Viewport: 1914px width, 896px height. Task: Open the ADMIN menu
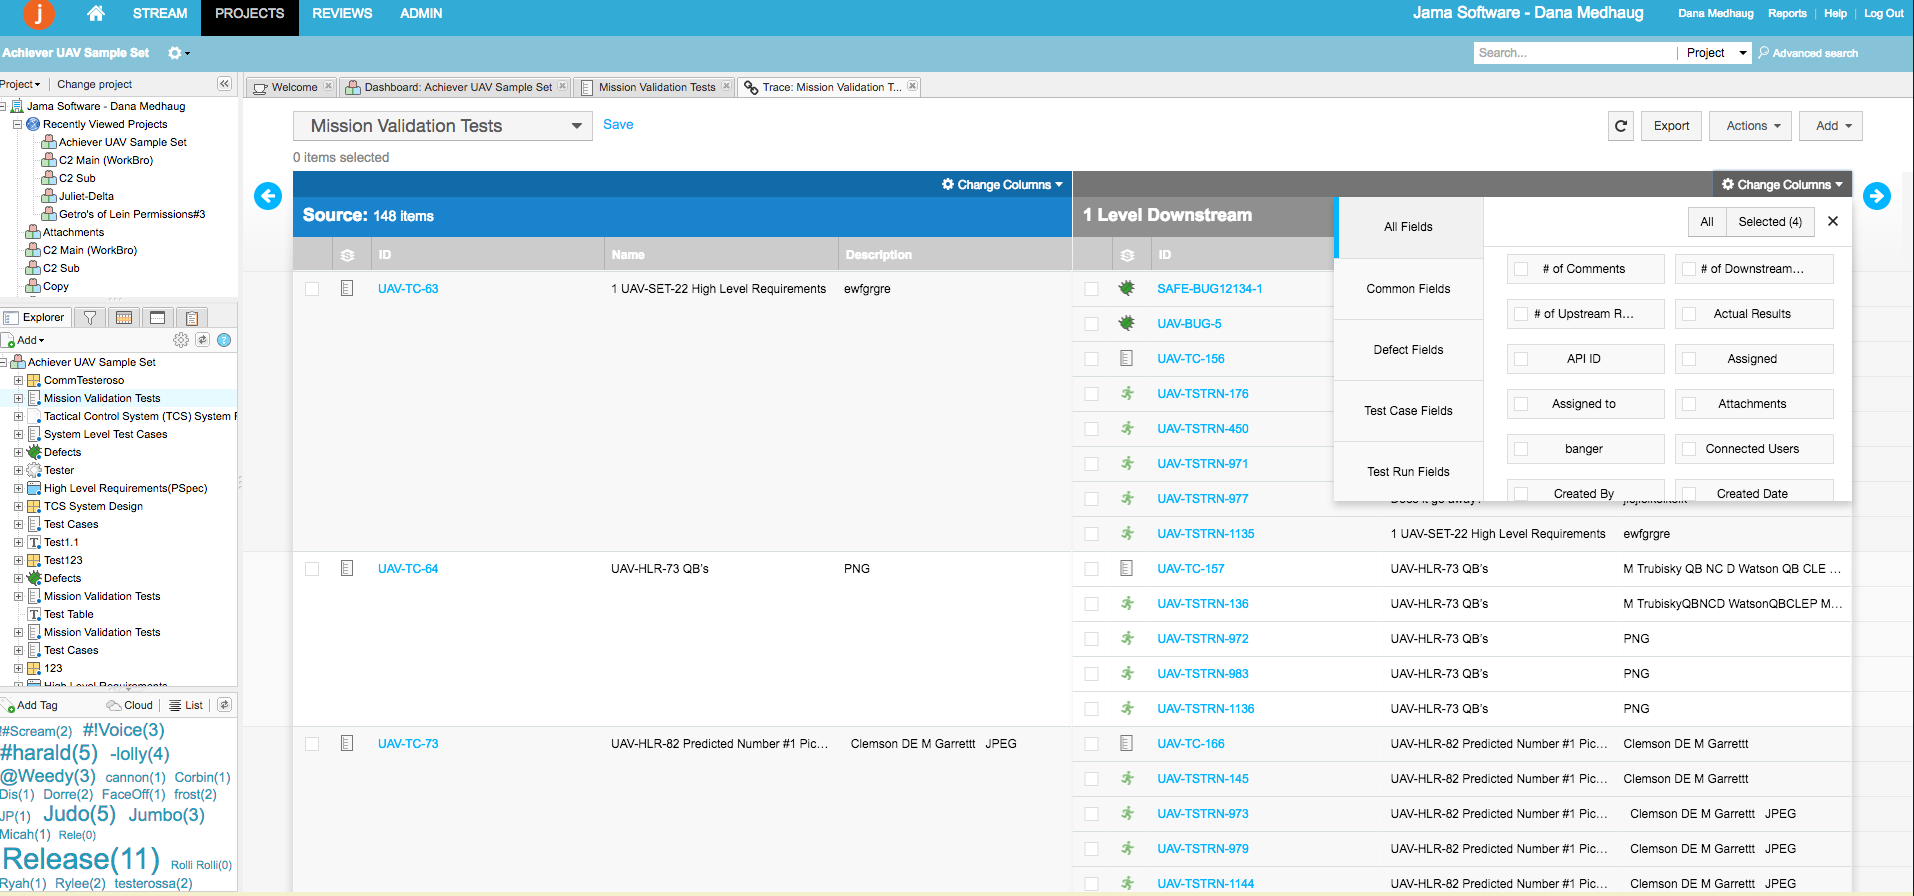coord(421,14)
